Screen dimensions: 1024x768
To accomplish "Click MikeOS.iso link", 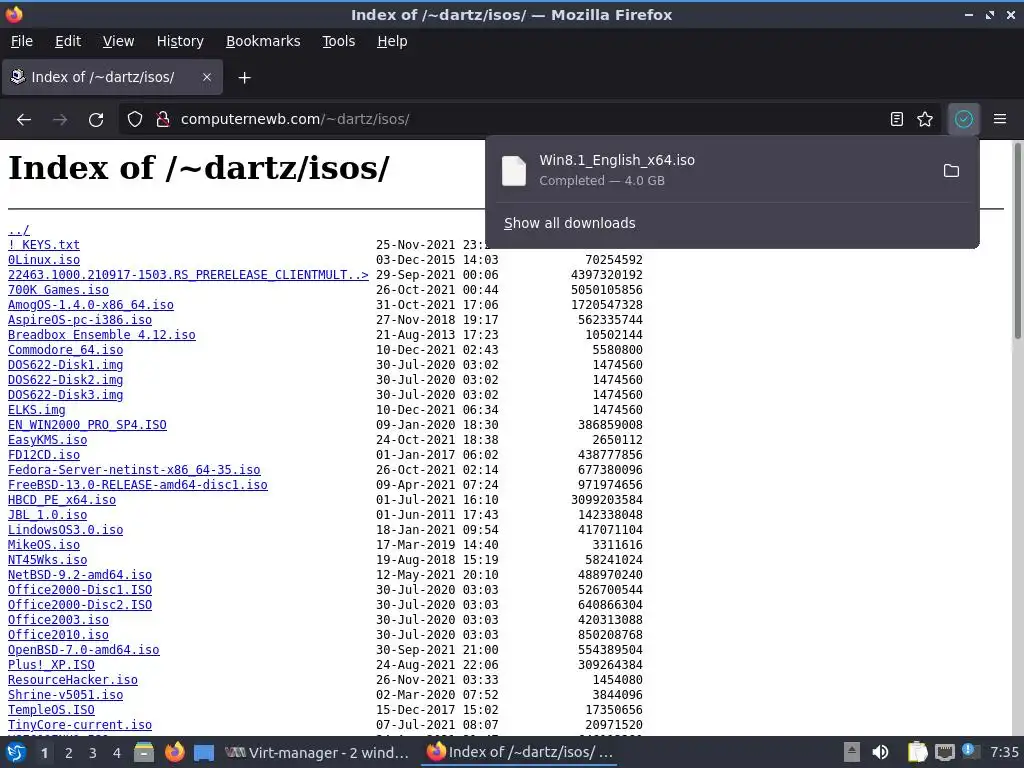I will pos(44,545).
